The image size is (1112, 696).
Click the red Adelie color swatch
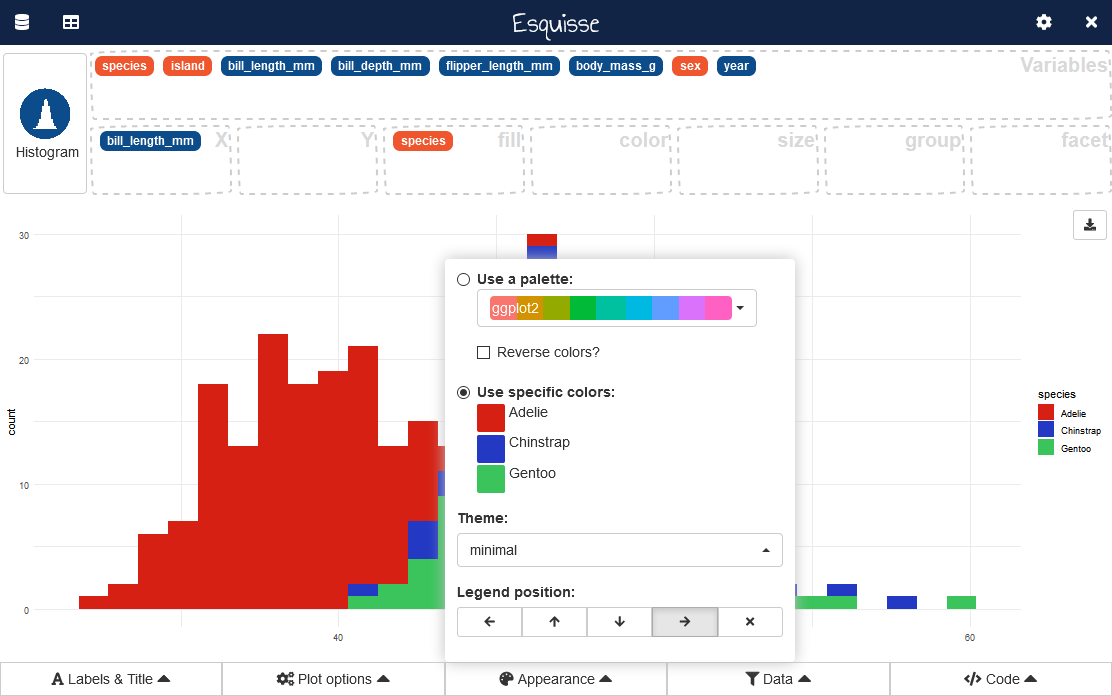[x=491, y=418]
